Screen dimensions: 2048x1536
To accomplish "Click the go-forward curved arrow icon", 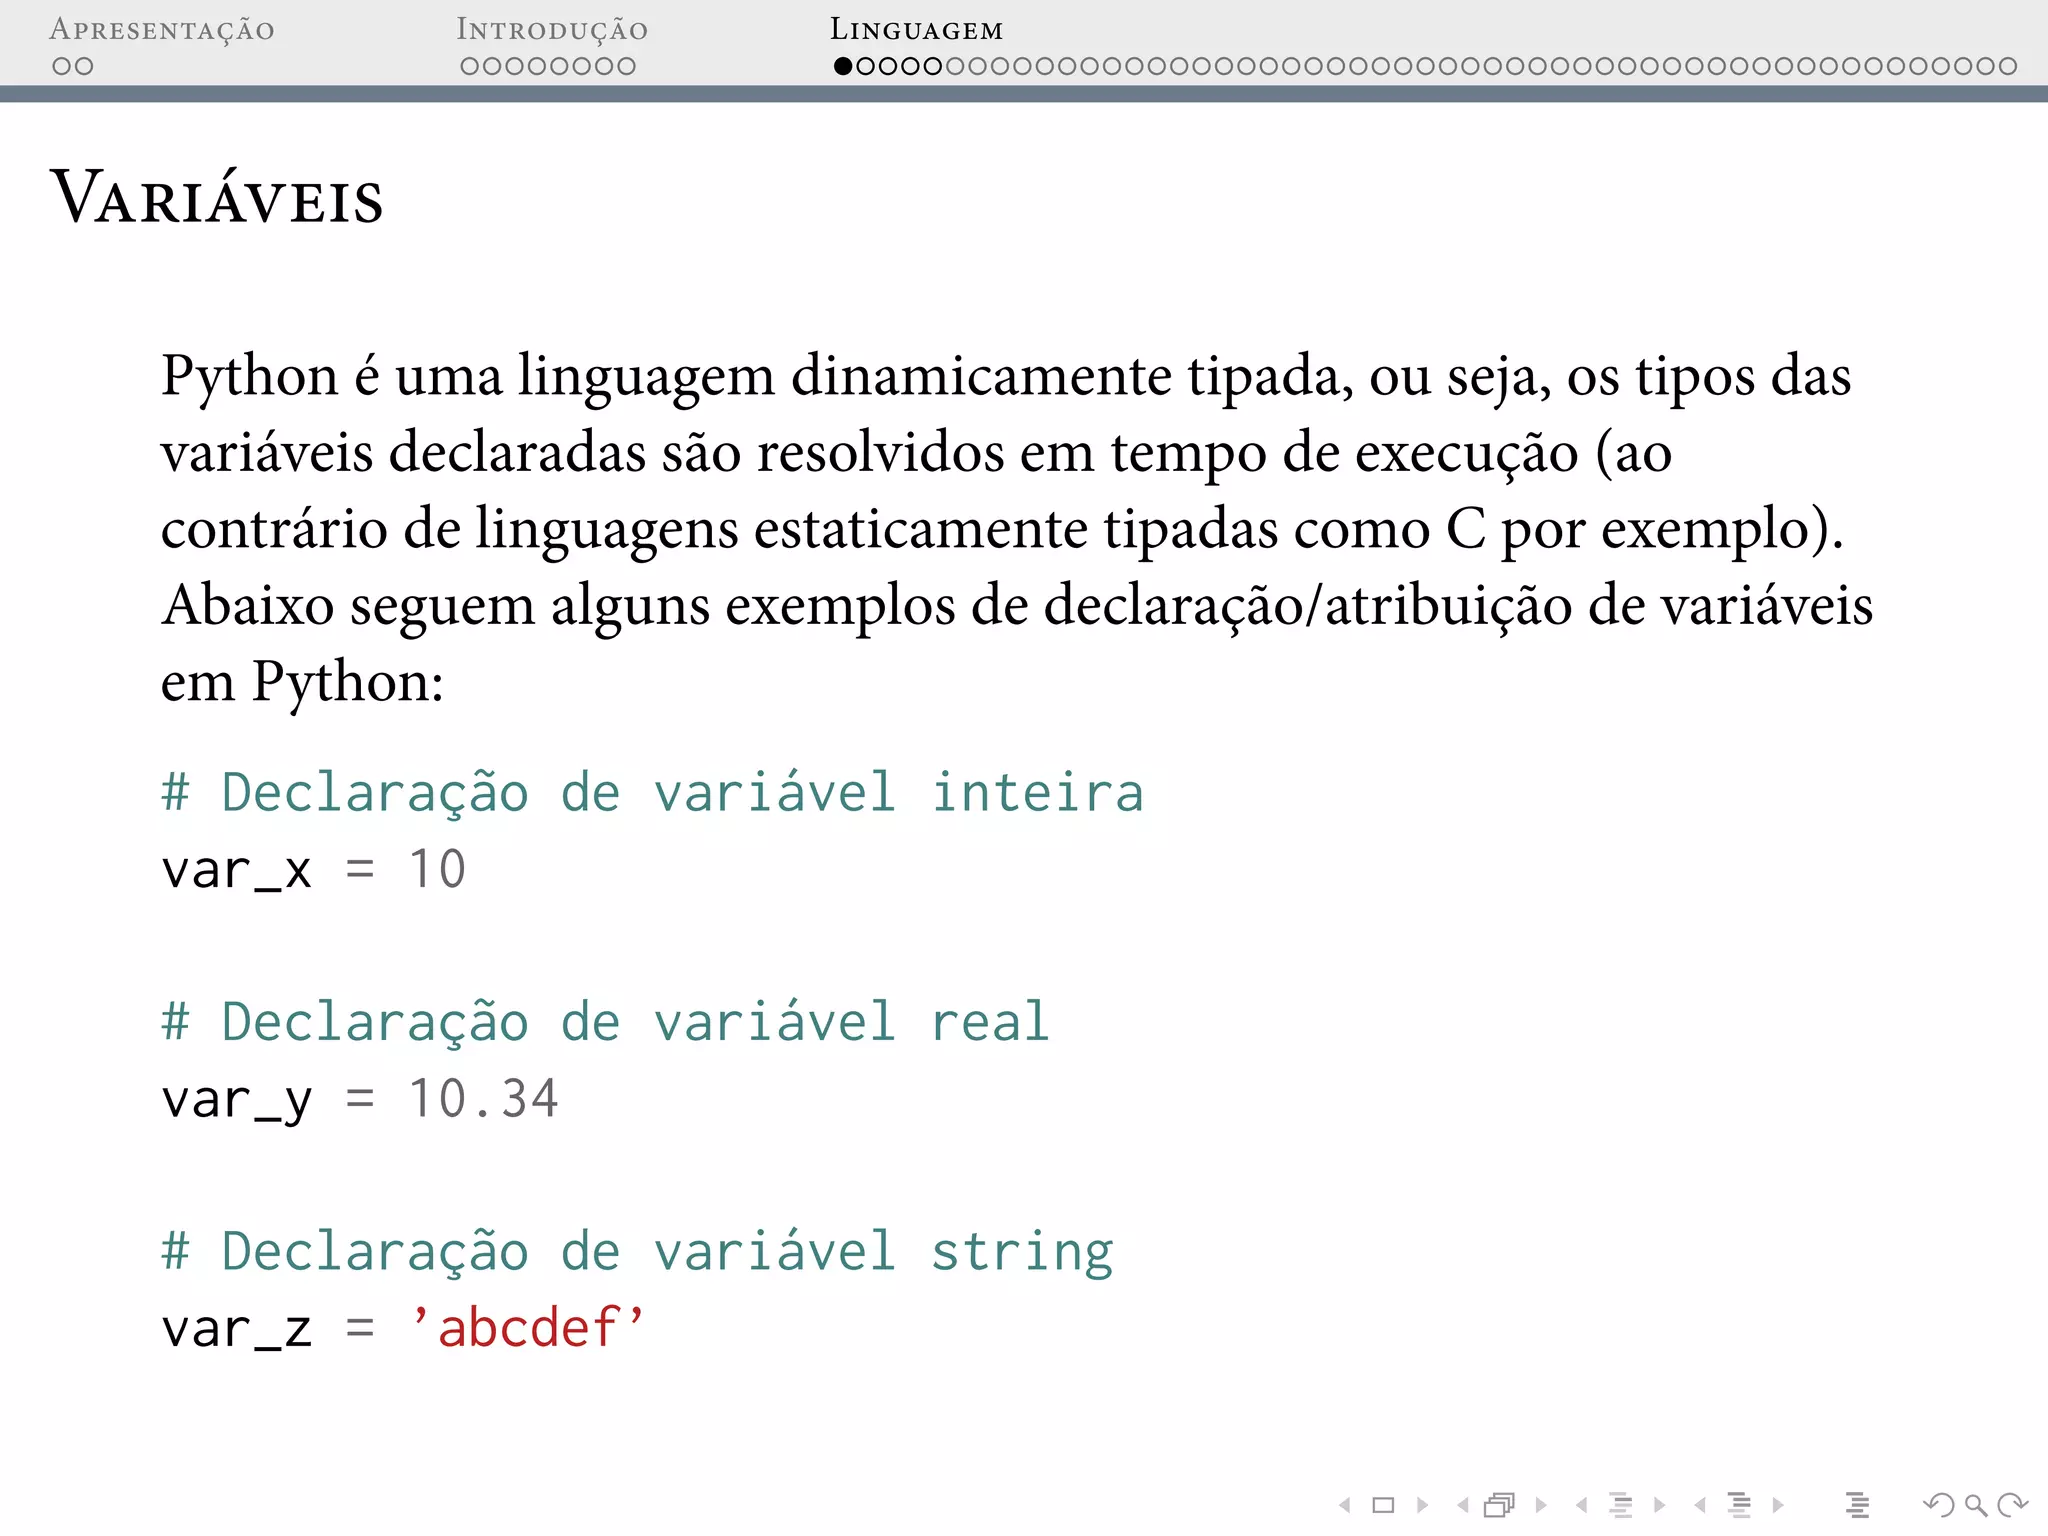I will coord(2012,1504).
